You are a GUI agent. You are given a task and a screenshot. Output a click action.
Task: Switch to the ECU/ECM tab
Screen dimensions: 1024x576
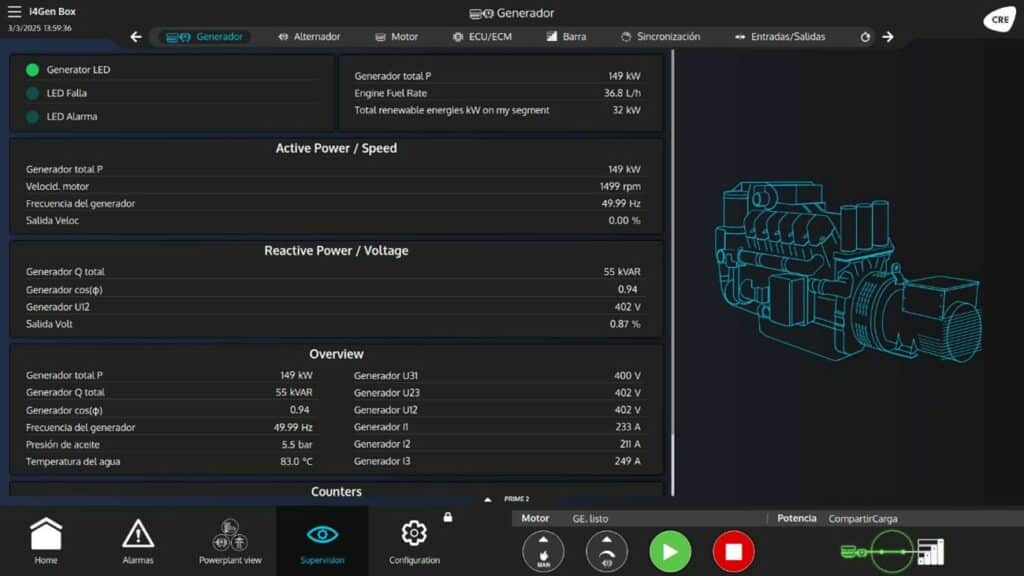481,37
